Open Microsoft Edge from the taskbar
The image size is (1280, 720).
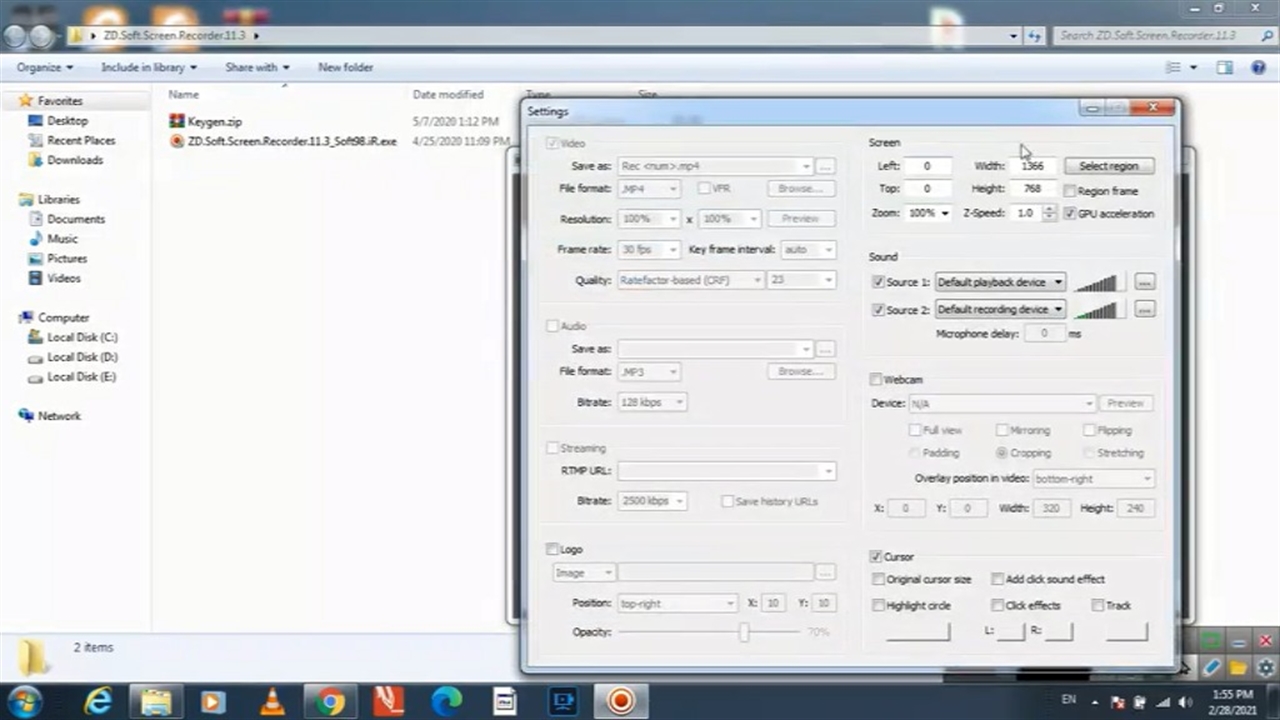tap(447, 701)
